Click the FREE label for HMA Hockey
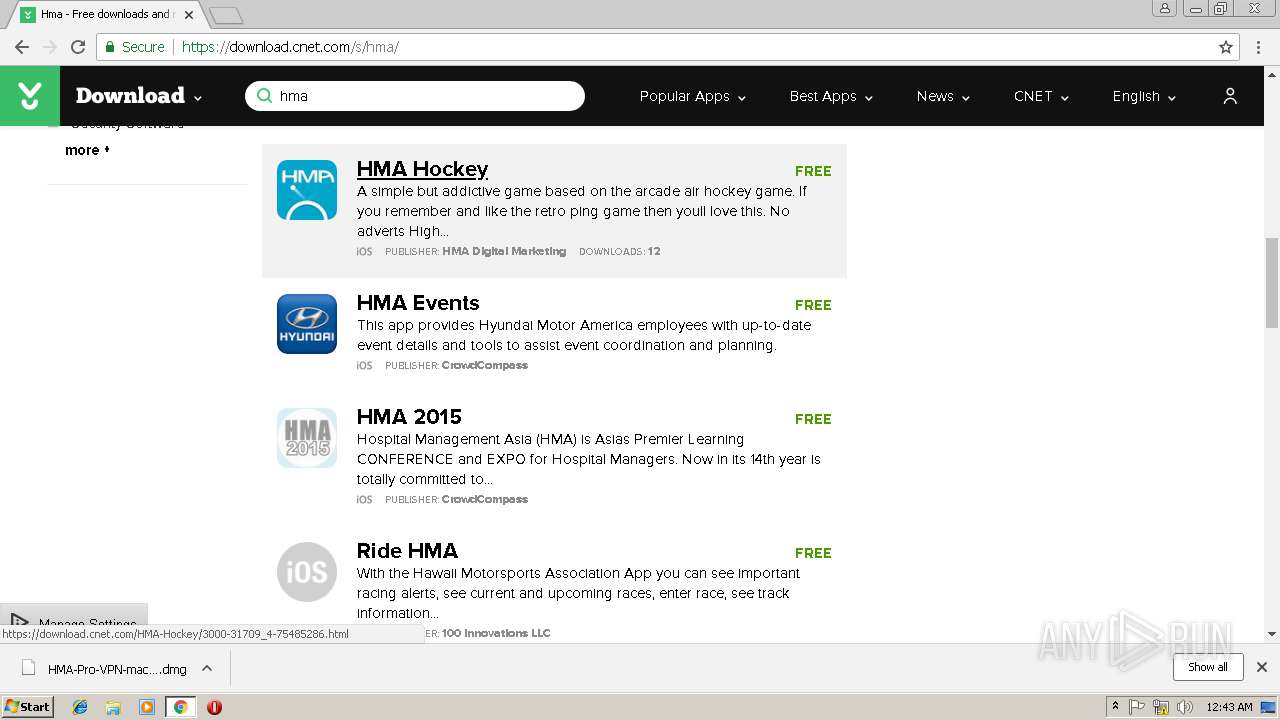The height and width of the screenshot is (720, 1280). pos(813,171)
